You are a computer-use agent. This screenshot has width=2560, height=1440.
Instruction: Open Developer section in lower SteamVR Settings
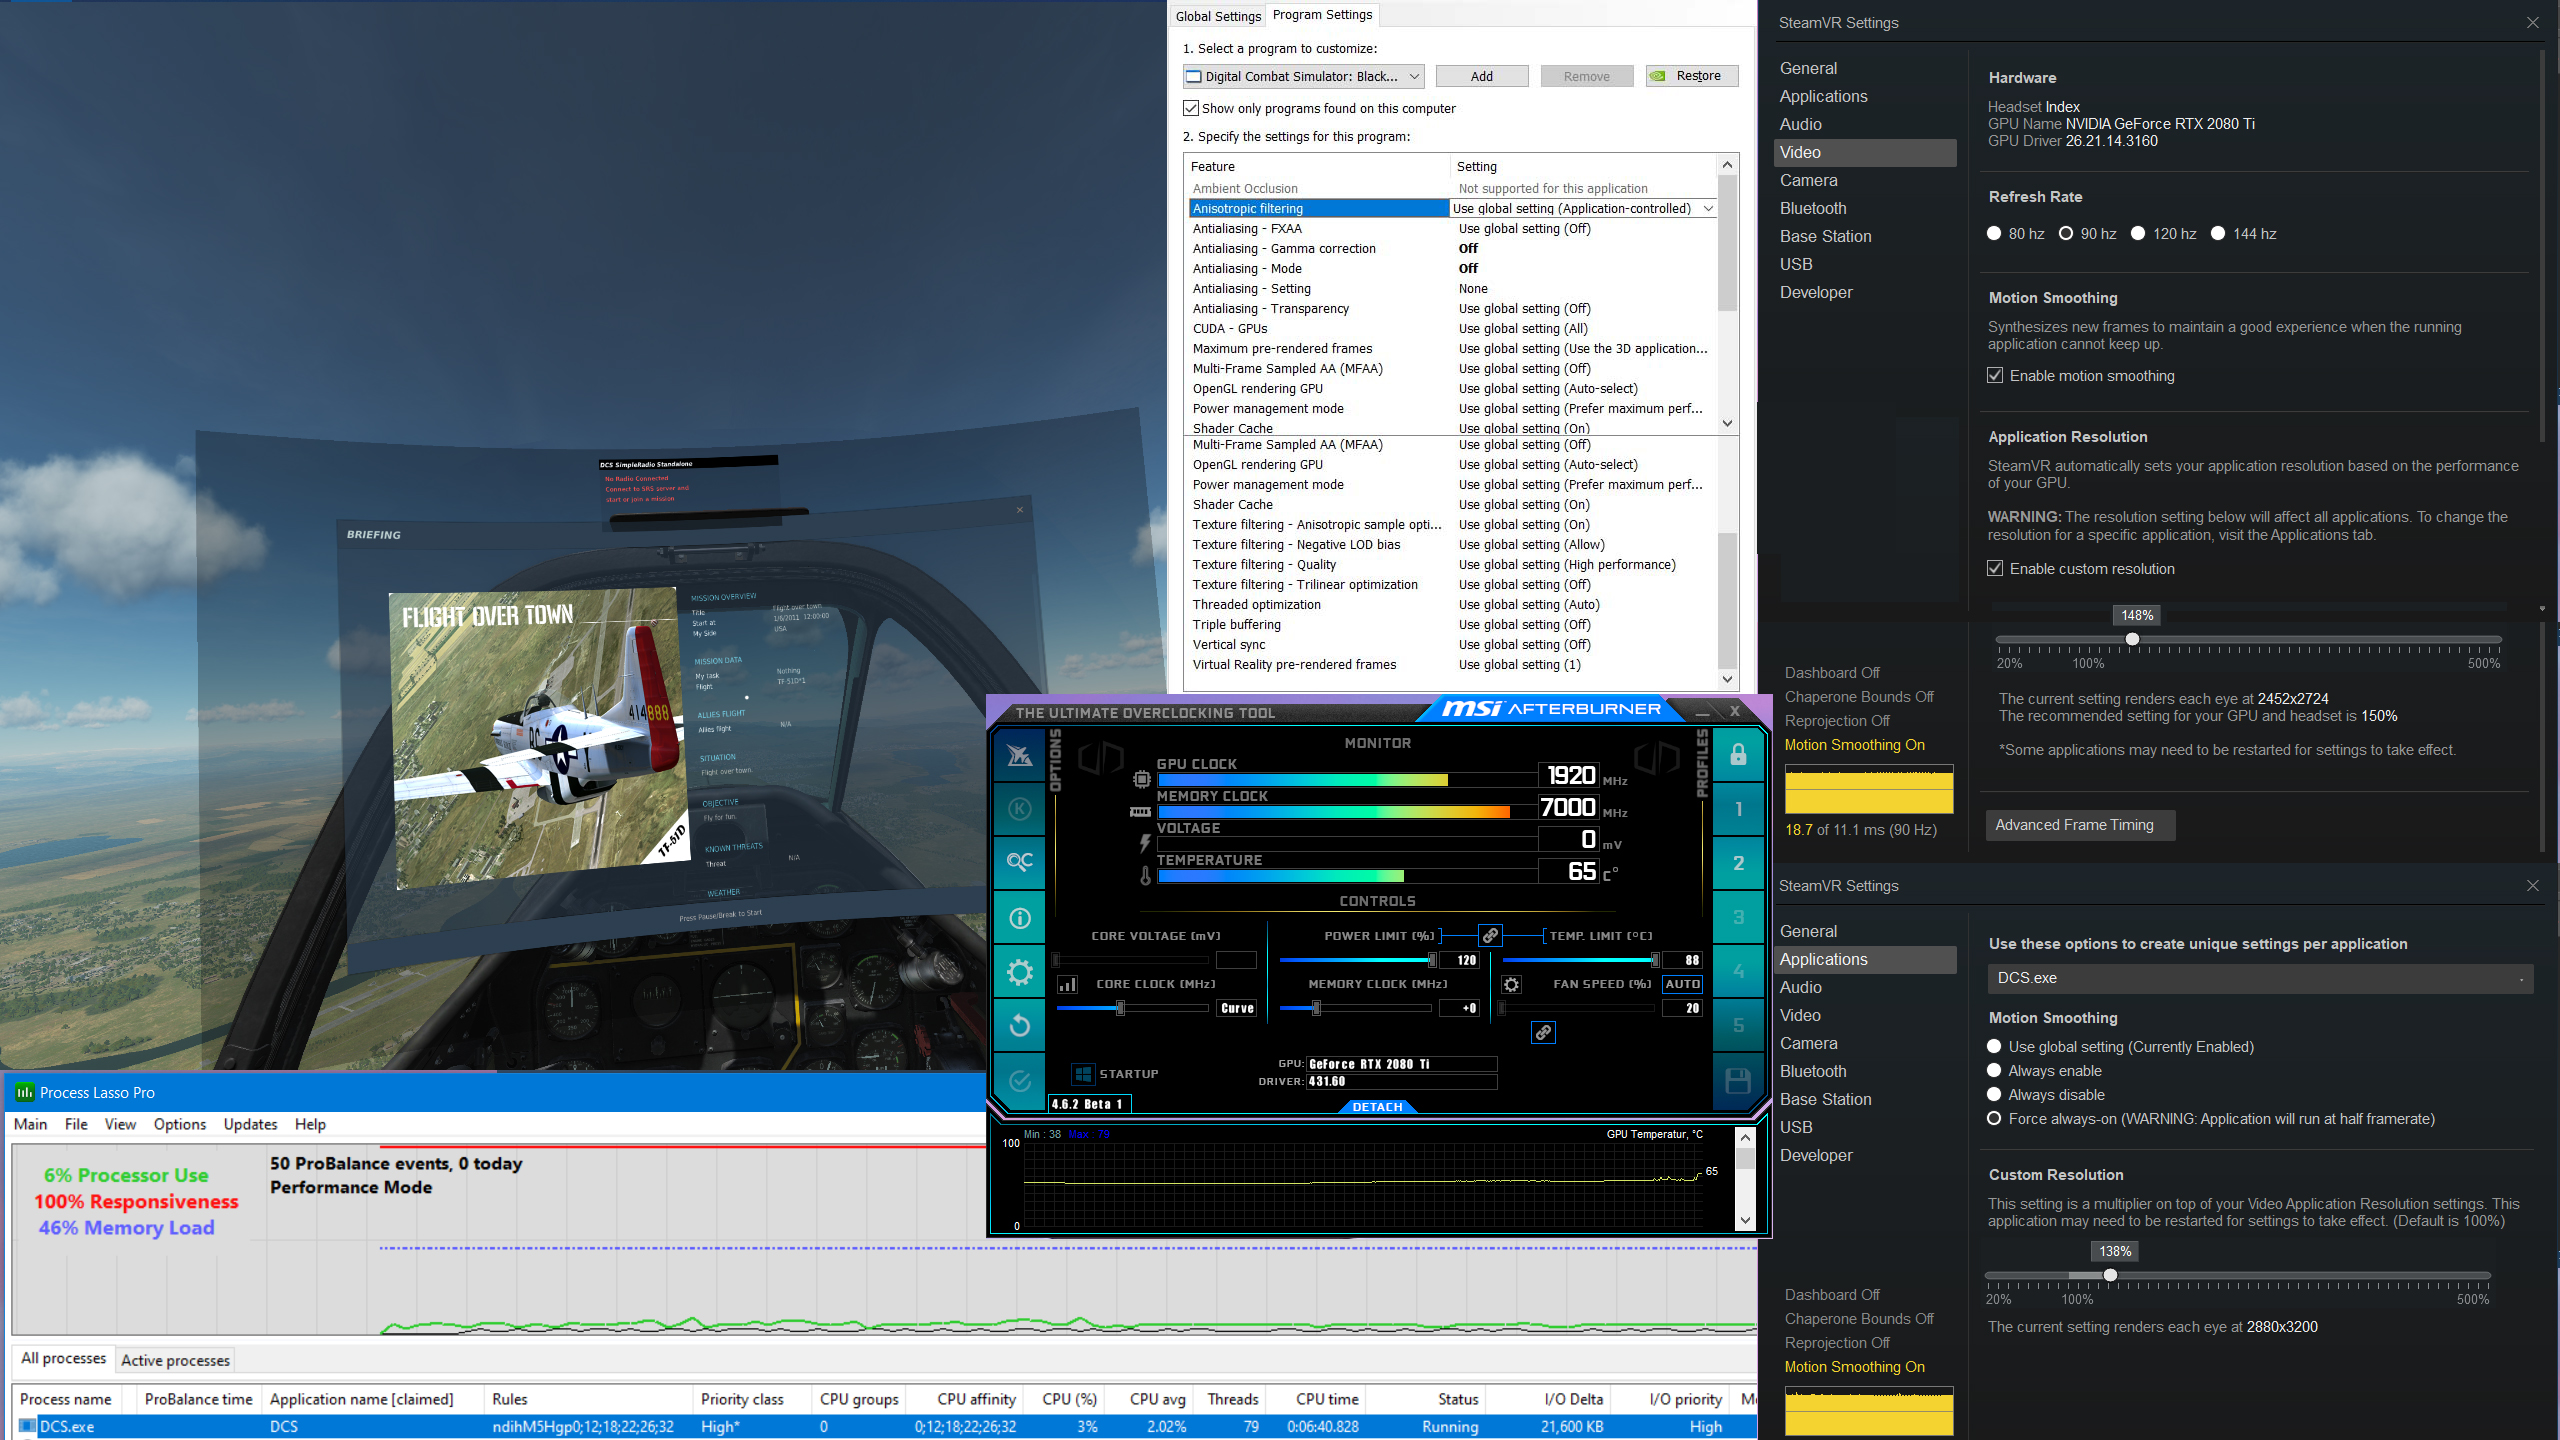pyautogui.click(x=1816, y=1155)
